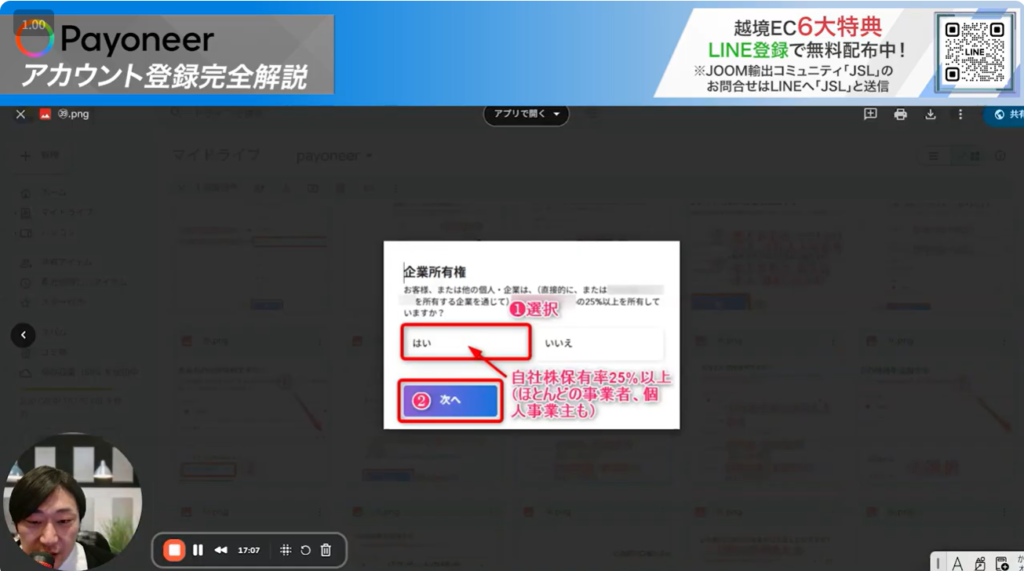Click the 'A' input mode icon in IME bar
Image resolution: width=1024 pixels, height=571 pixels.
pos(957,563)
